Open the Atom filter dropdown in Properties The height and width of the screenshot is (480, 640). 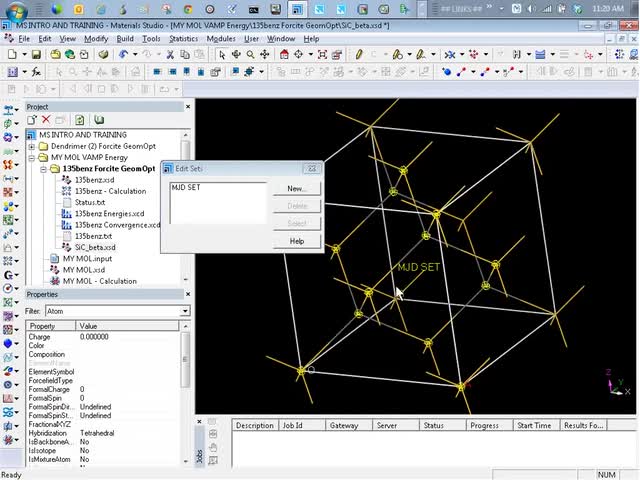pyautogui.click(x=184, y=311)
